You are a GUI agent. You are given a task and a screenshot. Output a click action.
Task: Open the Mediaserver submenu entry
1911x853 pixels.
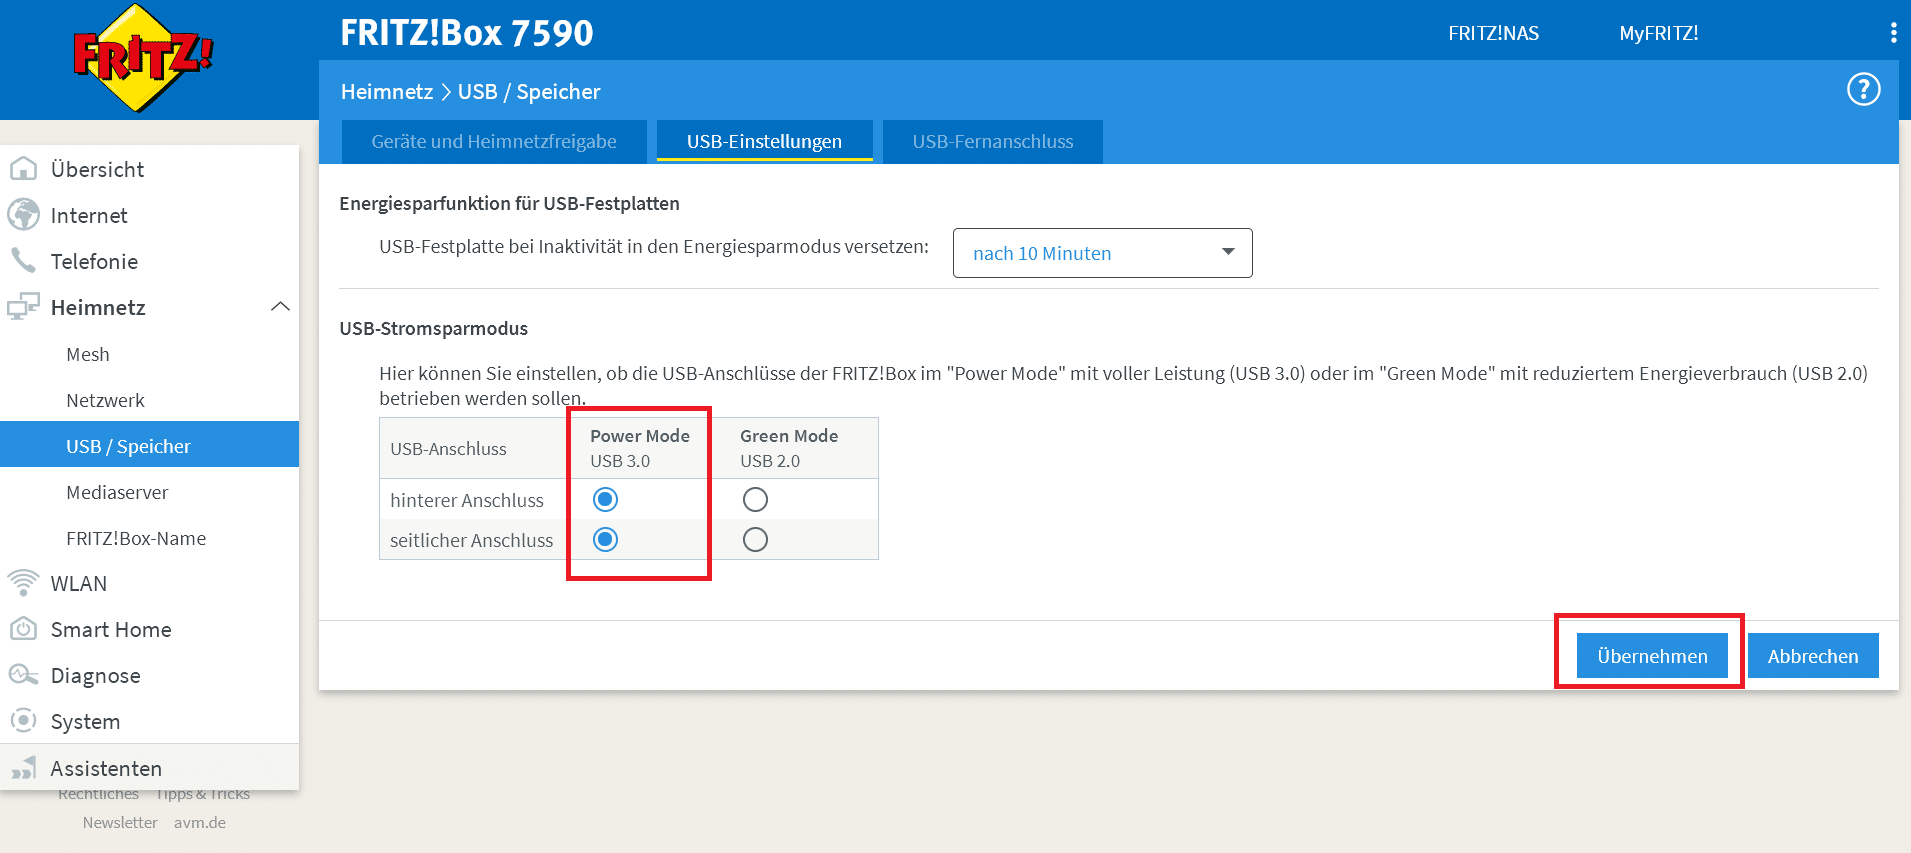tap(150, 492)
